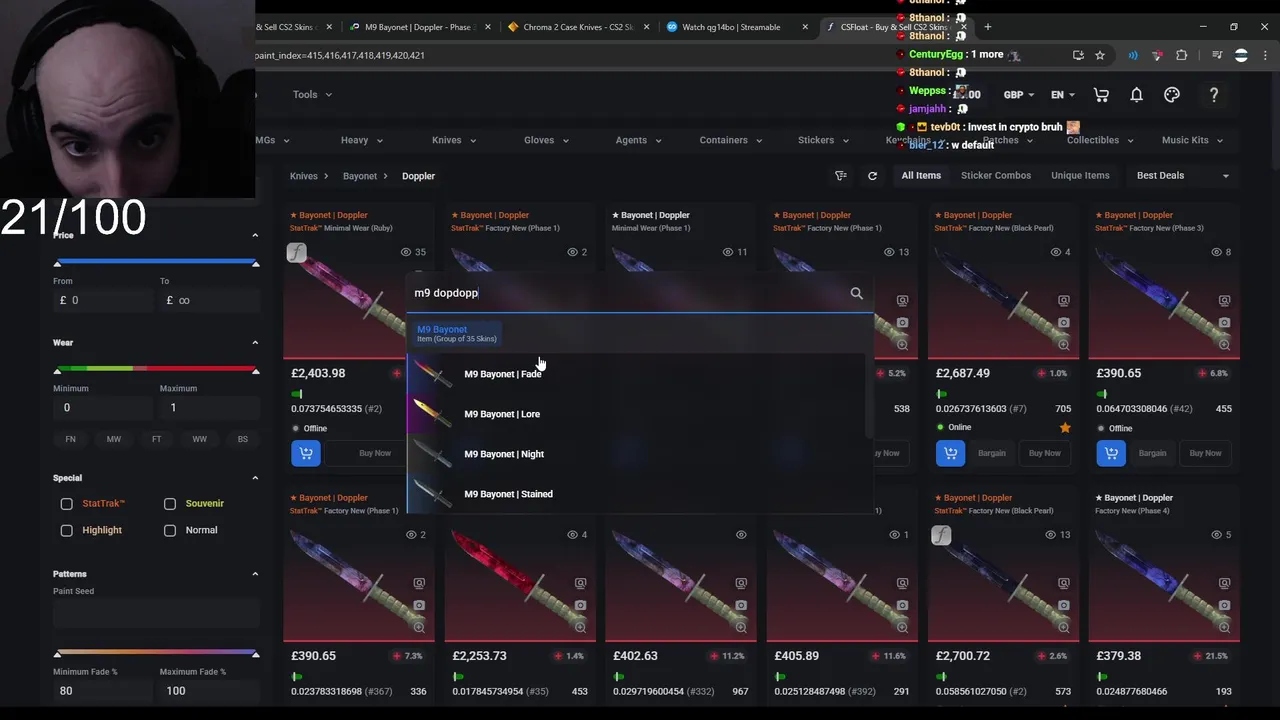Expand the Tools menu

312,95
